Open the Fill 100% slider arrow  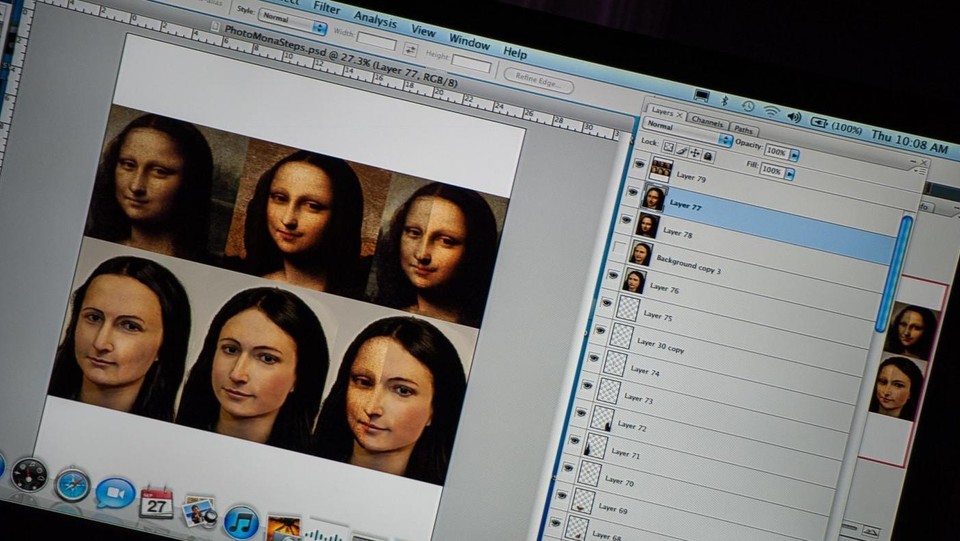(789, 174)
